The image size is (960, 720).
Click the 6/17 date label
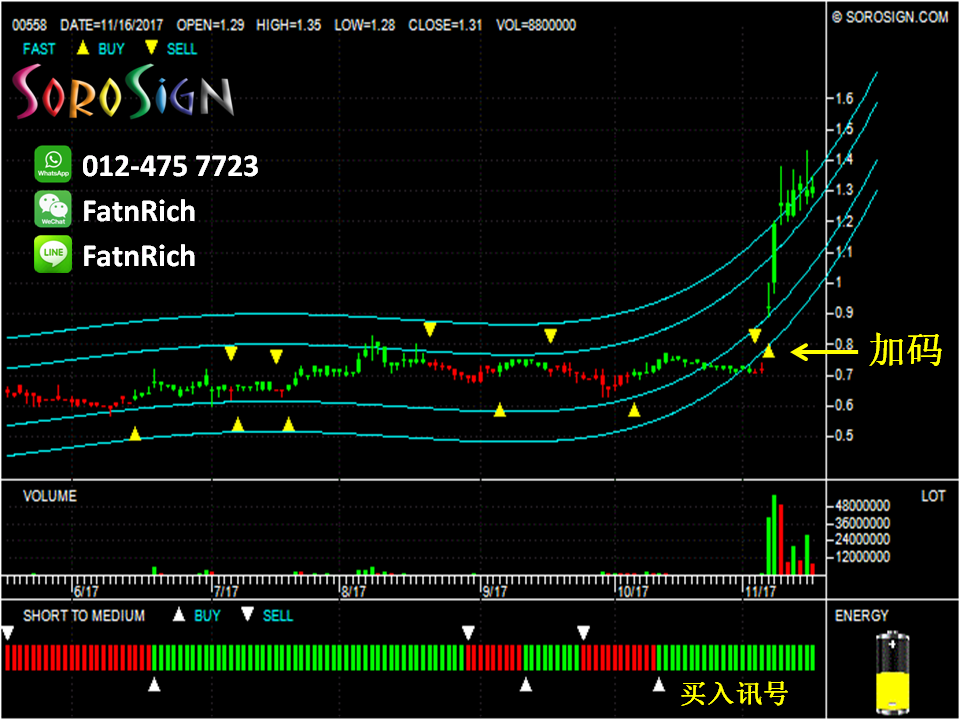[x=86, y=591]
